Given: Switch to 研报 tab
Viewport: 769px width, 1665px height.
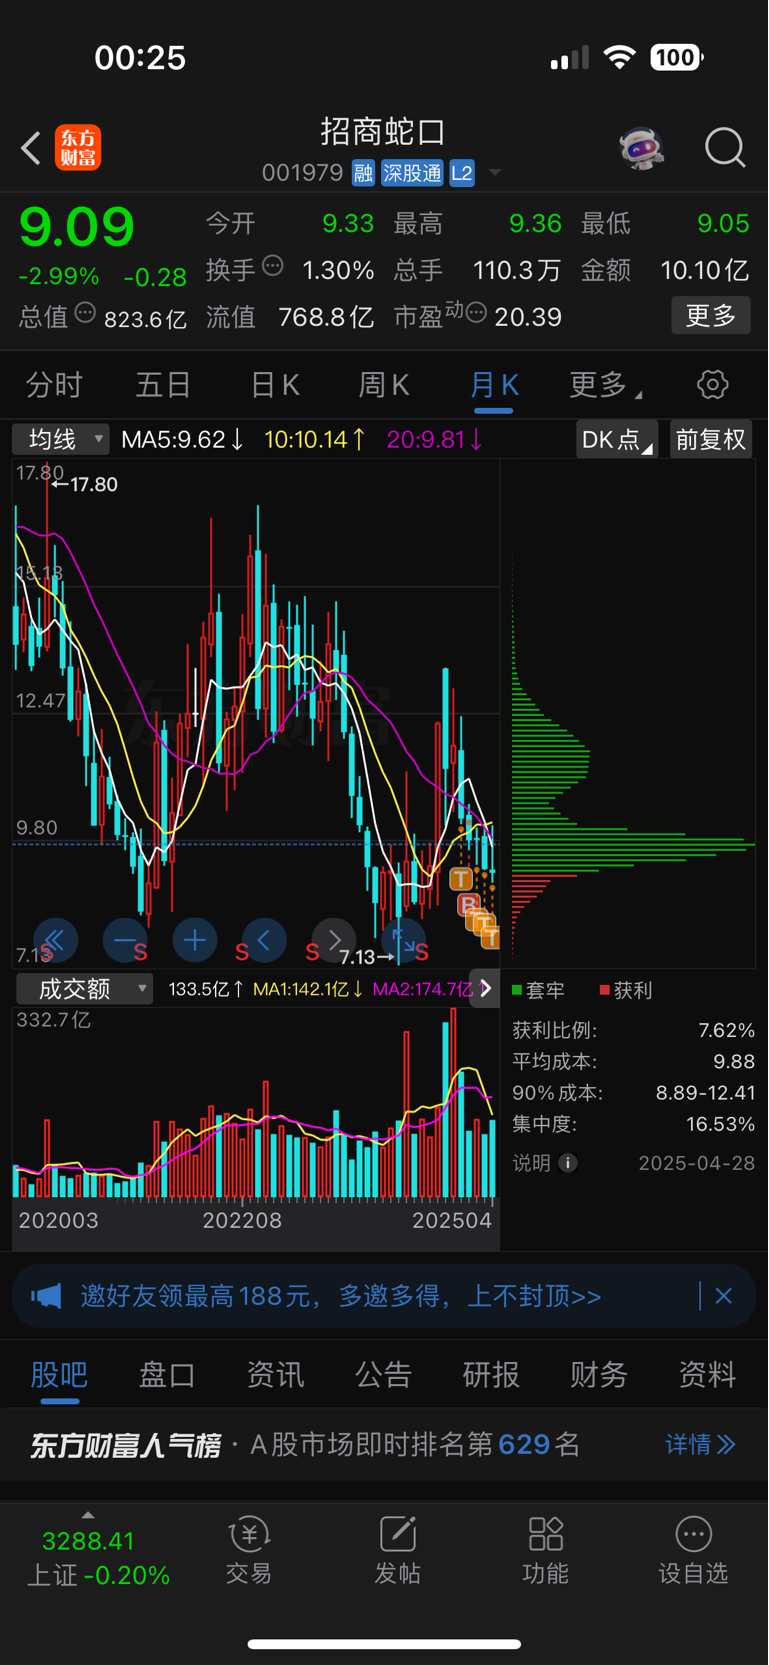Looking at the screenshot, I should point(491,1375).
